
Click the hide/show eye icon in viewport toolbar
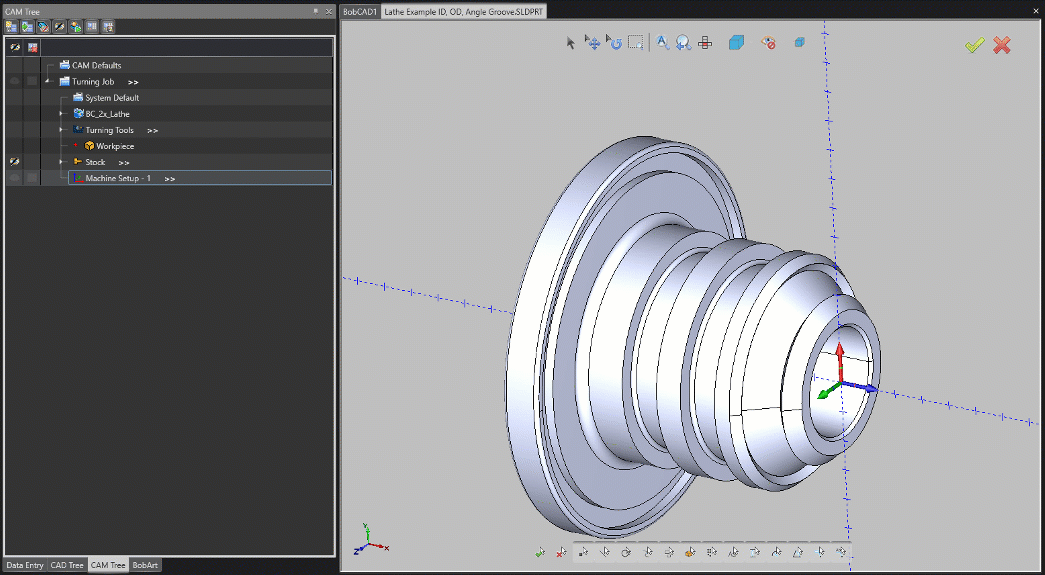[768, 43]
